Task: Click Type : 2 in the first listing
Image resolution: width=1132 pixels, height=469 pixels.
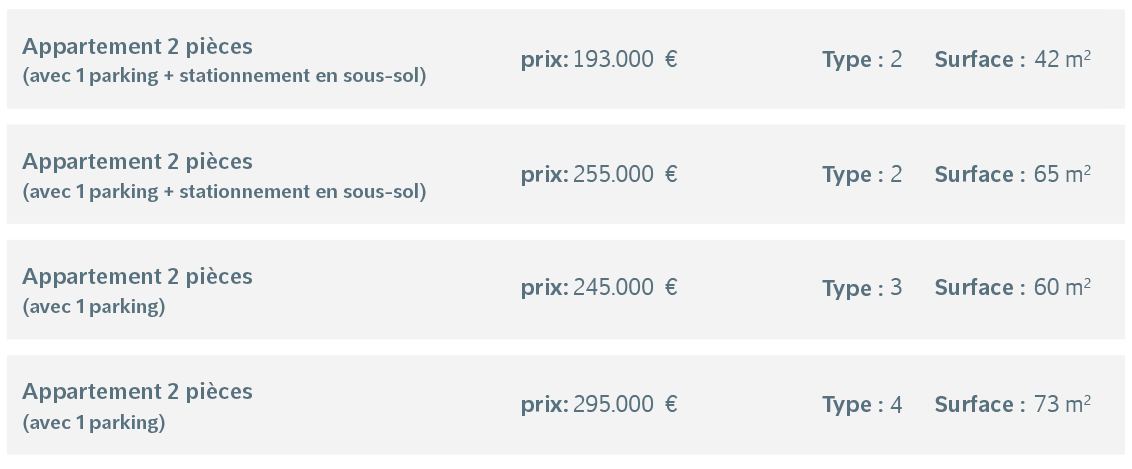Action: coord(862,59)
